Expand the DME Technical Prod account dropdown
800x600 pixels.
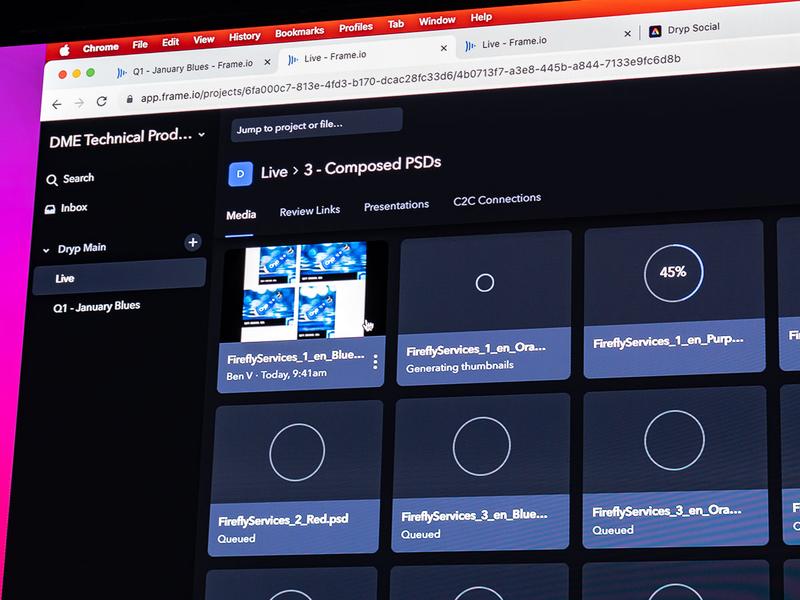[202, 134]
